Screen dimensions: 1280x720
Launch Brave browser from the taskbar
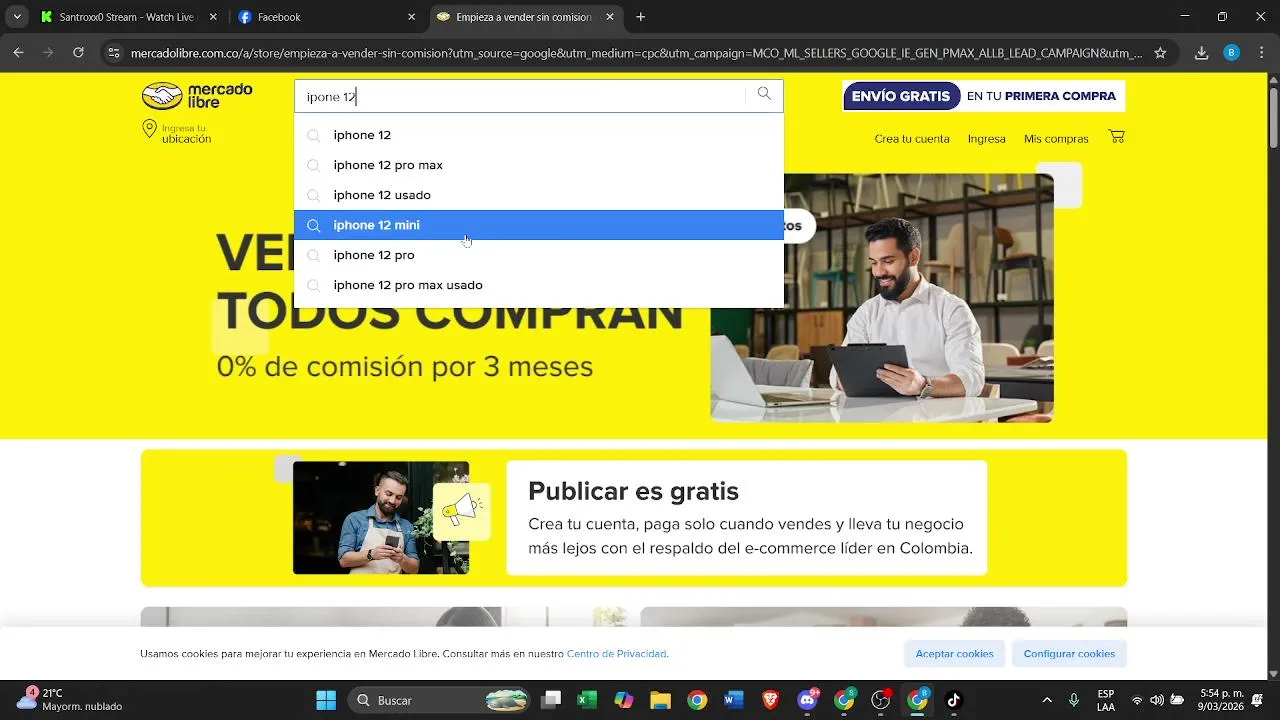[x=771, y=700]
